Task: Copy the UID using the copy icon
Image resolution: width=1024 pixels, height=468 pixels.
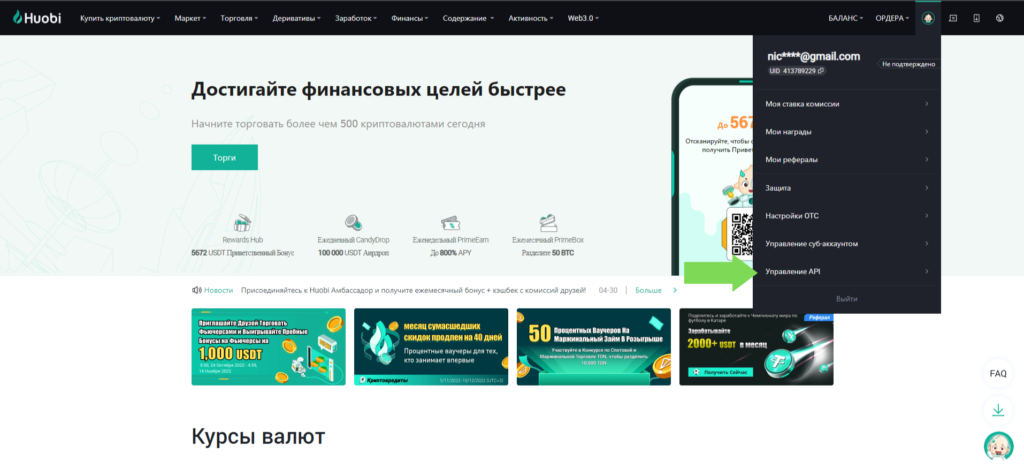Action: pos(821,71)
